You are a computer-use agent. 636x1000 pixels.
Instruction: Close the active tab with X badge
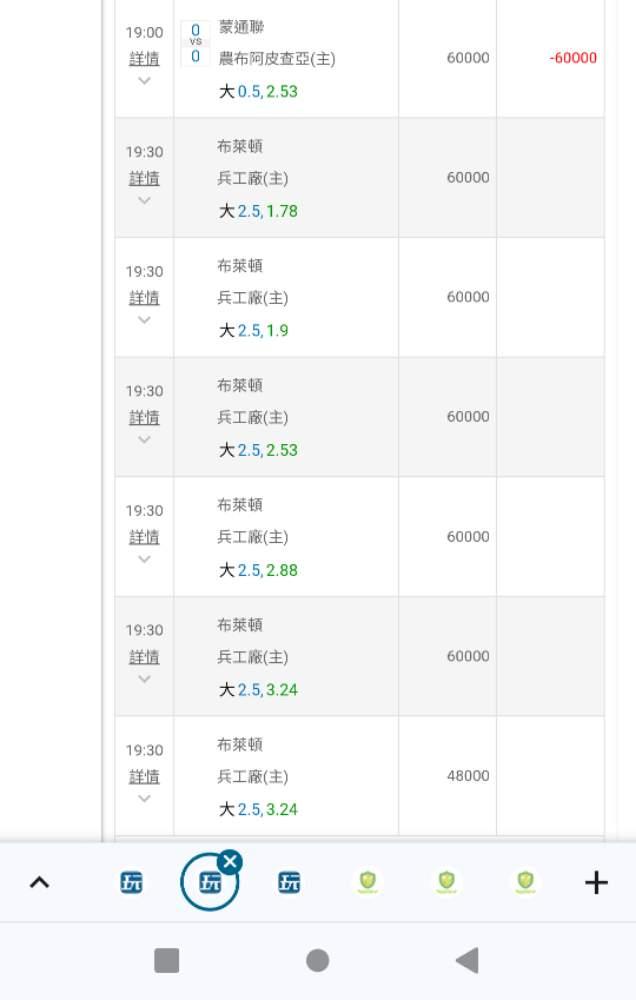click(x=230, y=862)
